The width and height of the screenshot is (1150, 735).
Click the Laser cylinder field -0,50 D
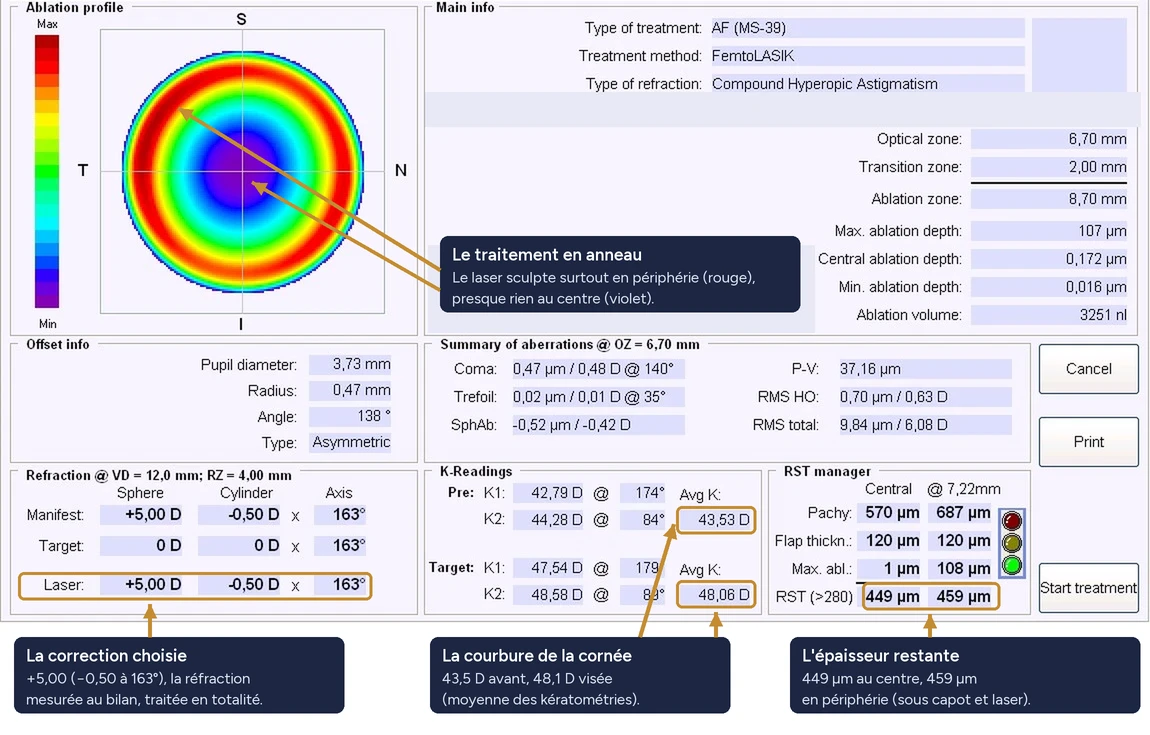tap(239, 585)
